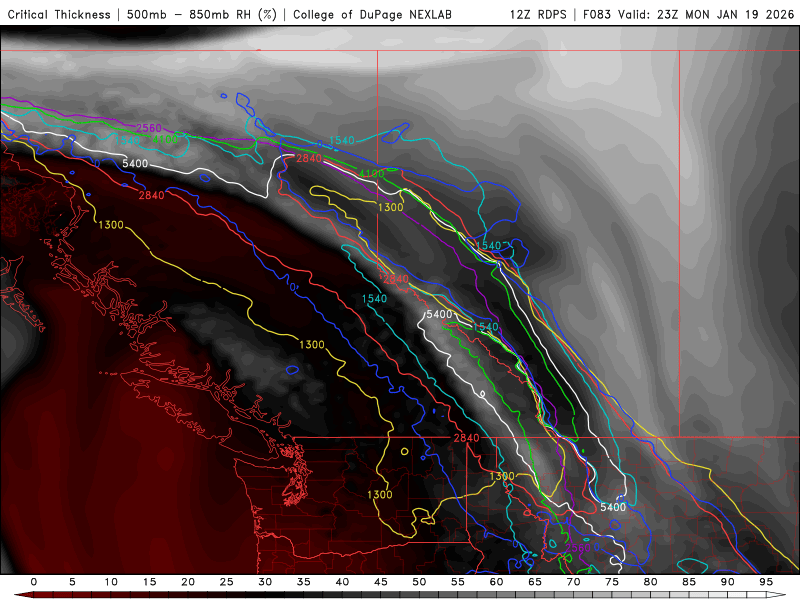Select the "10" value on the RH colorbar
Image resolution: width=800 pixels, height=600 pixels.
click(x=111, y=582)
